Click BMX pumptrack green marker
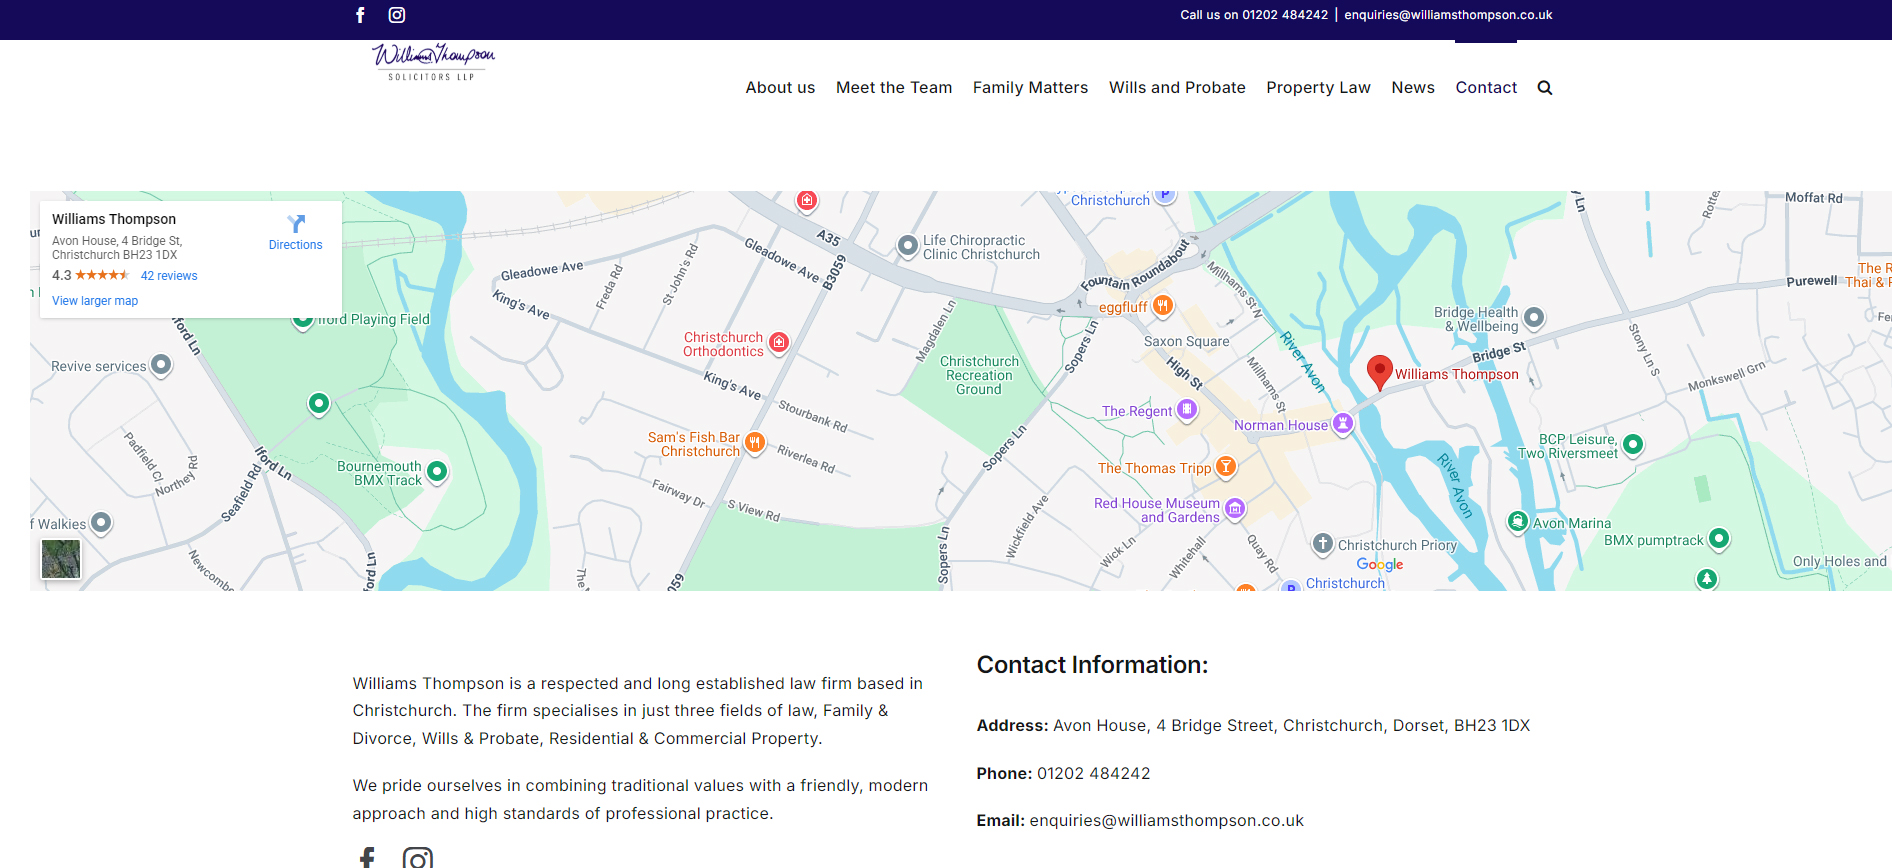The height and width of the screenshot is (868, 1892). click(1719, 539)
